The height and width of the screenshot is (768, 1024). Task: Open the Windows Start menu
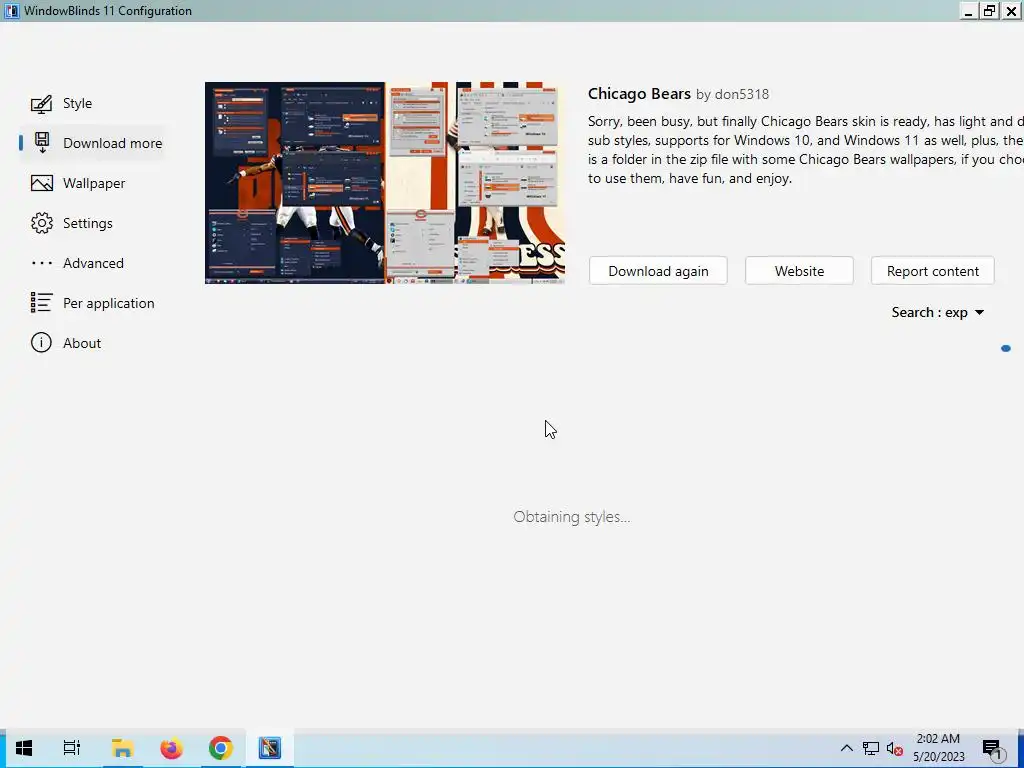24,748
